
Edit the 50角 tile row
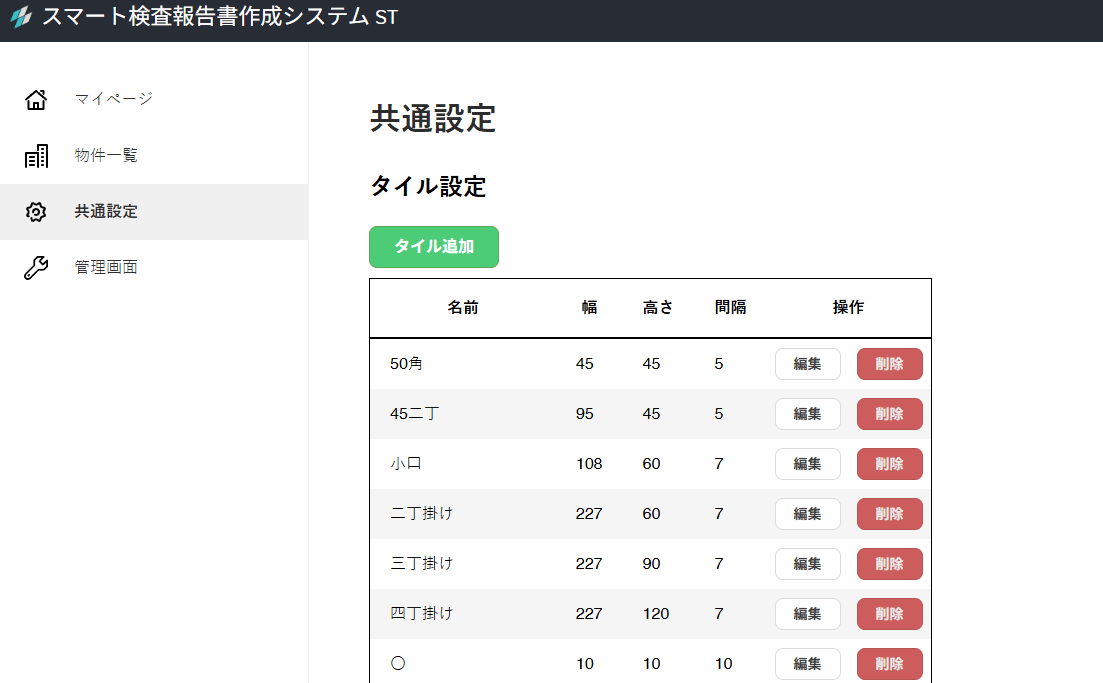pos(807,364)
